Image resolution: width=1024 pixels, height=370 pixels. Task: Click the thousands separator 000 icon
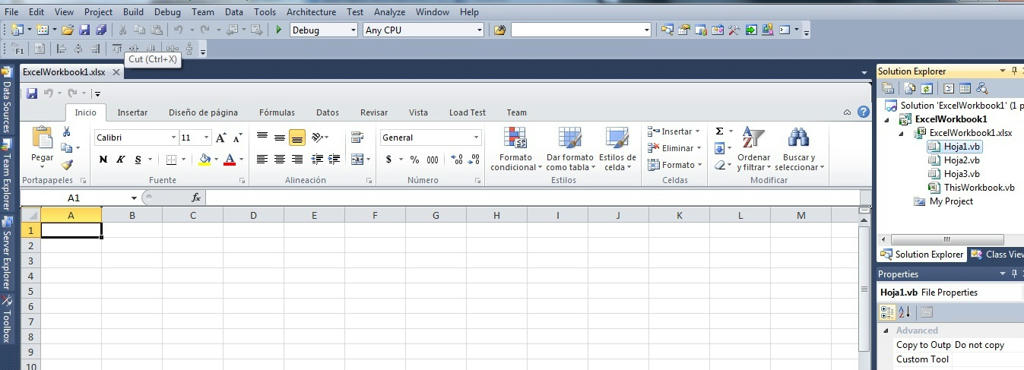tap(432, 159)
